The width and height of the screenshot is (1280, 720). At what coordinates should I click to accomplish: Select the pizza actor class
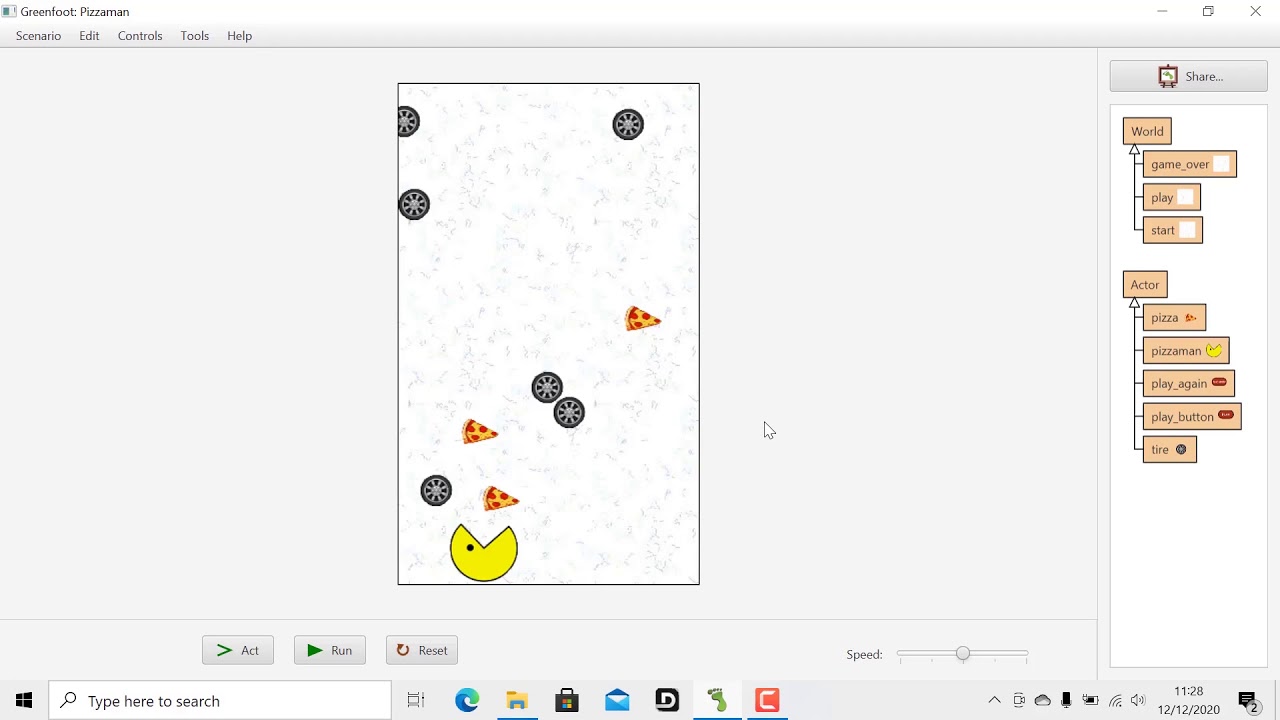[1175, 317]
